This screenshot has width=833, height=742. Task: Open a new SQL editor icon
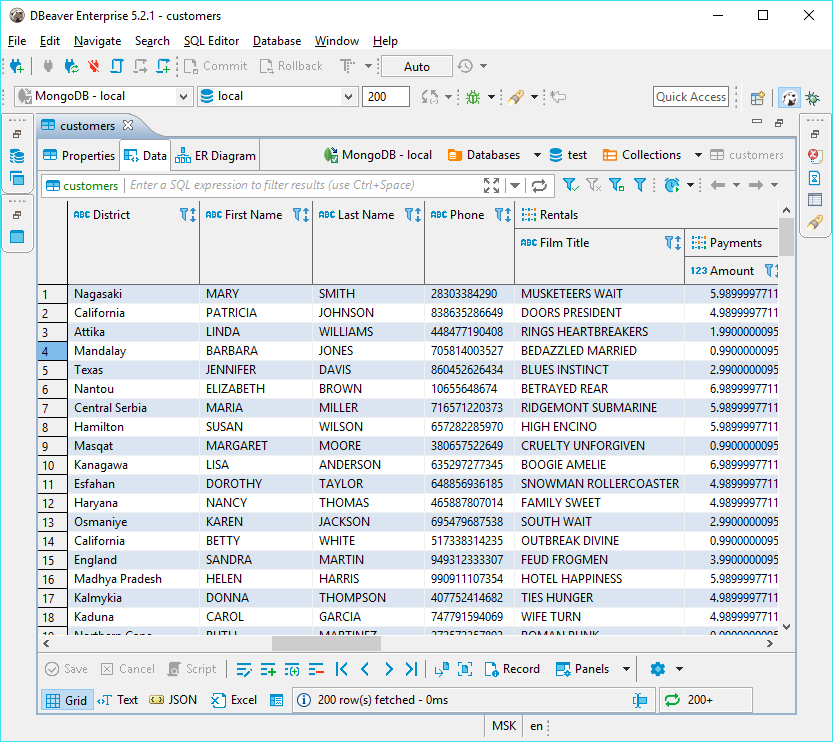pyautogui.click(x=165, y=66)
